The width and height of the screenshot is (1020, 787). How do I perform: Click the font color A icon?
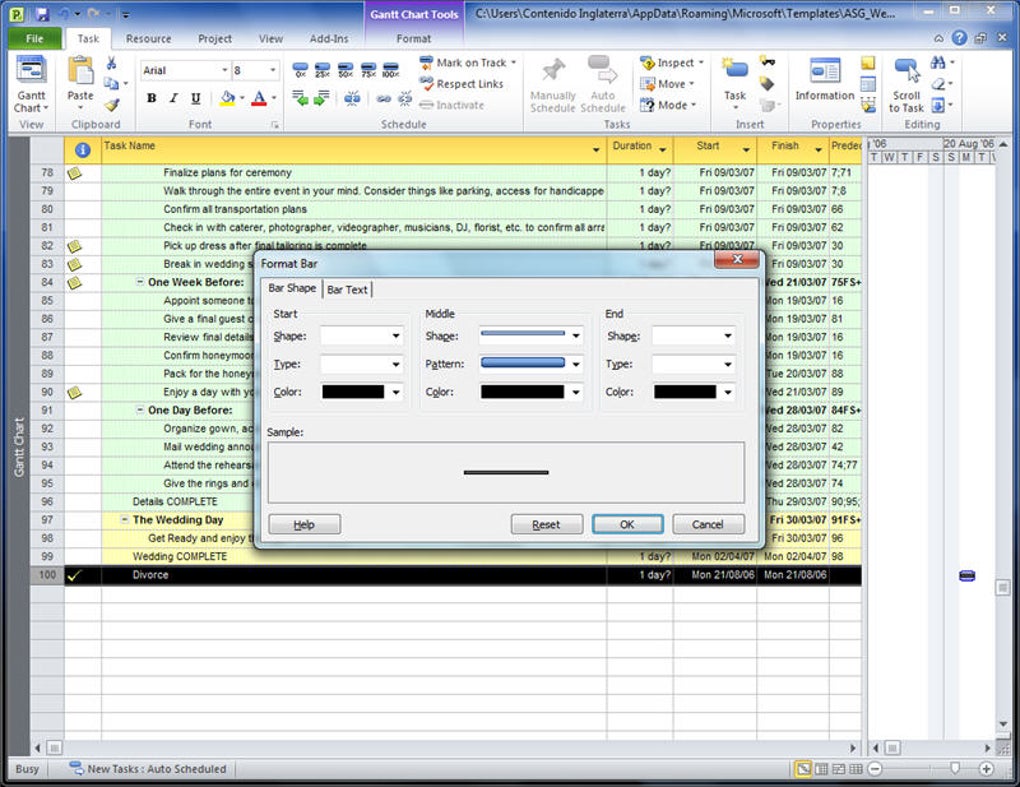(259, 98)
